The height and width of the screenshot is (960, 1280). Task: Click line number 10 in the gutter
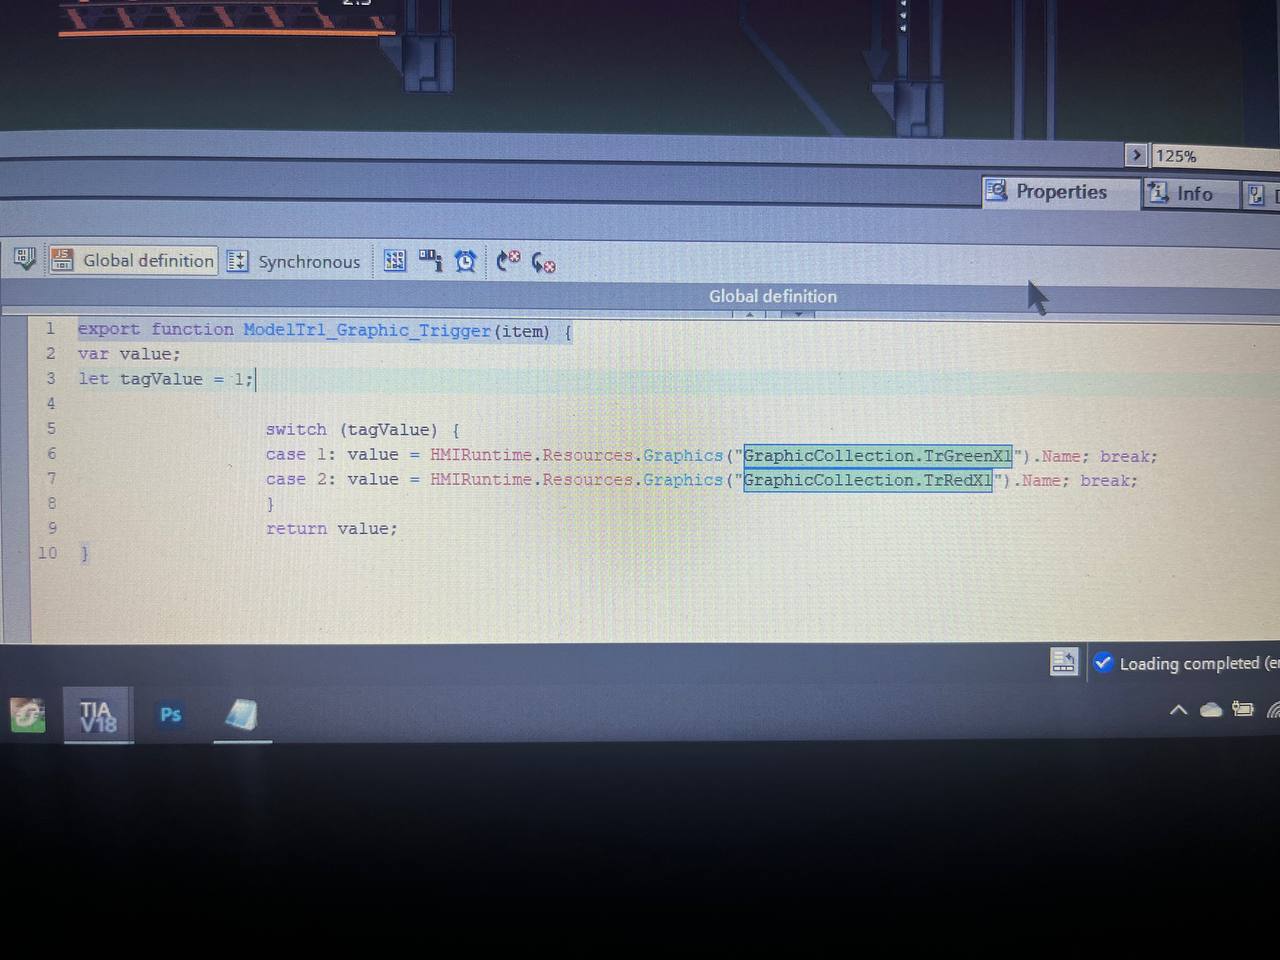(47, 553)
